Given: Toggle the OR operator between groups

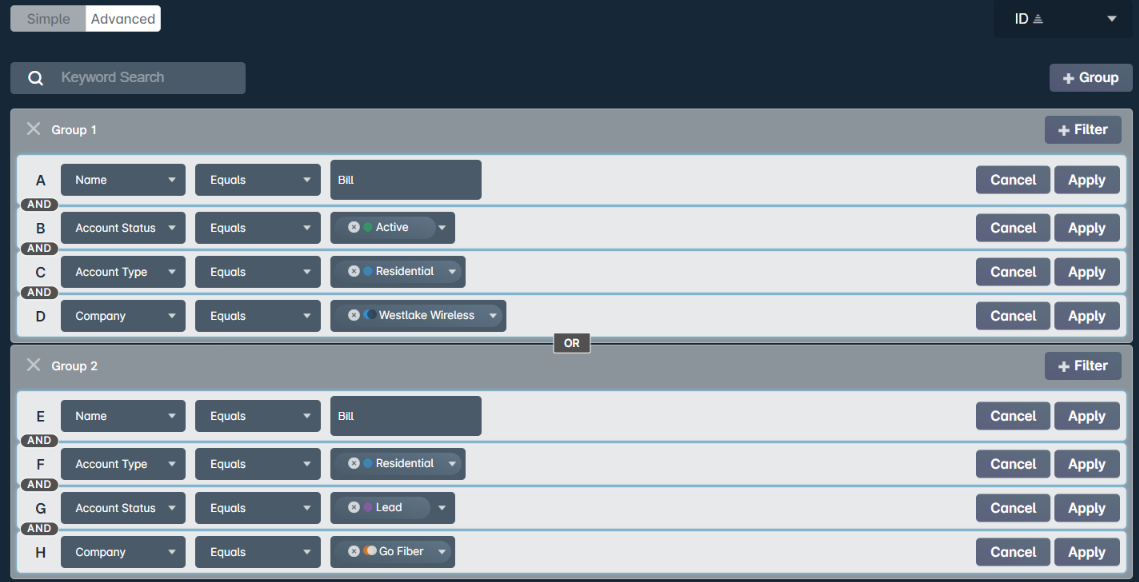Looking at the screenshot, I should pos(572,343).
